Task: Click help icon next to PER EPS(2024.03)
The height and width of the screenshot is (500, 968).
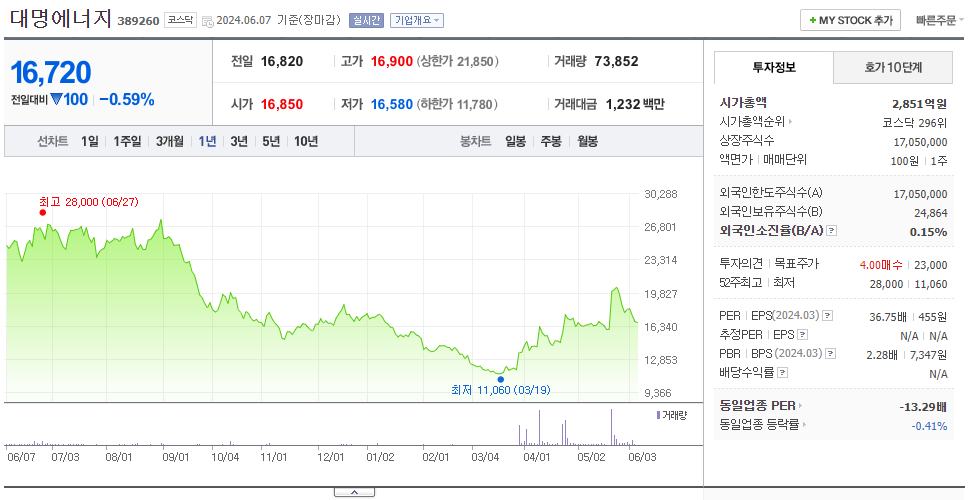Action: tap(828, 316)
